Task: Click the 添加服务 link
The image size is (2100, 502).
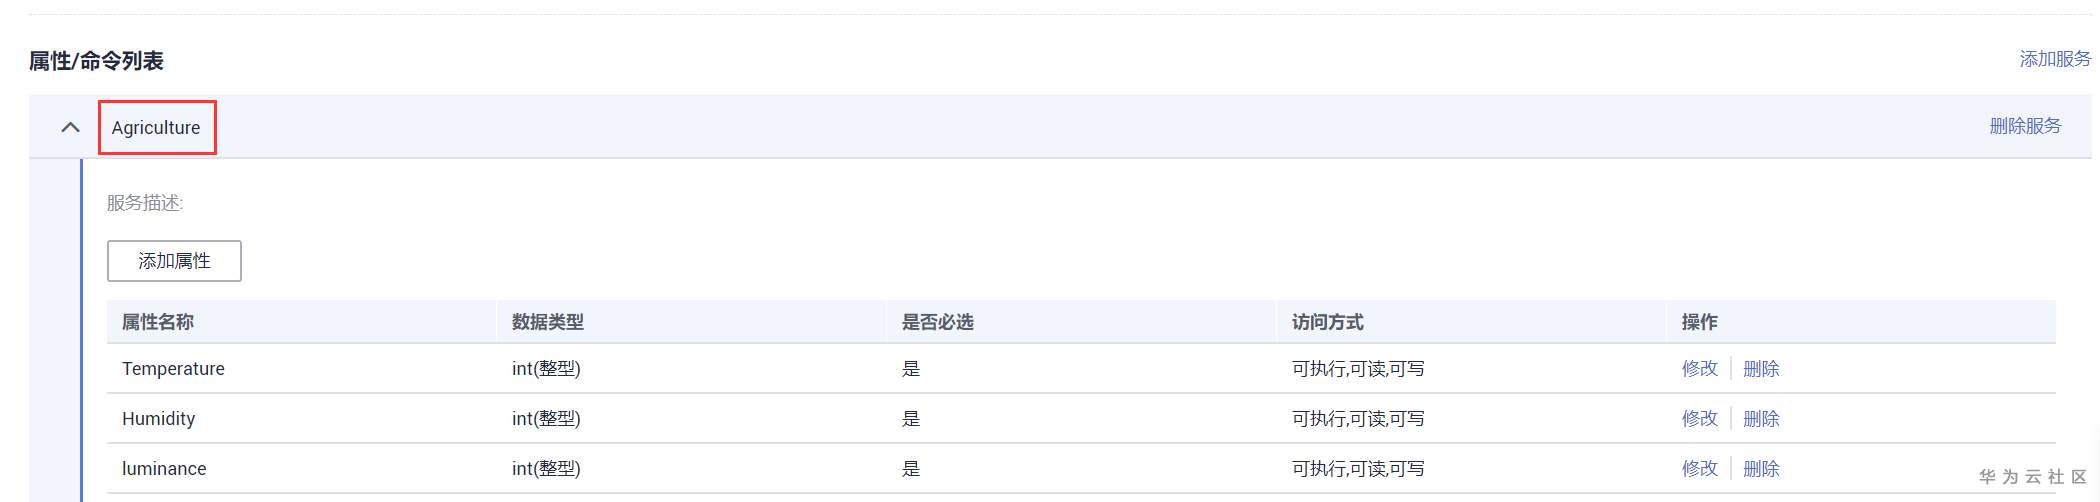Action: pos(2054,59)
